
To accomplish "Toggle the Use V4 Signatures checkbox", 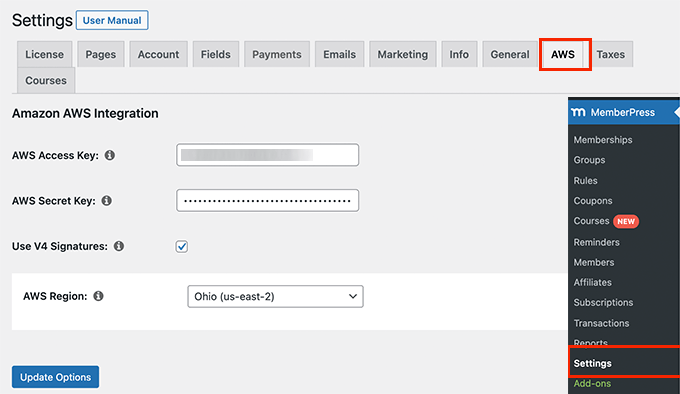I will [x=182, y=247].
